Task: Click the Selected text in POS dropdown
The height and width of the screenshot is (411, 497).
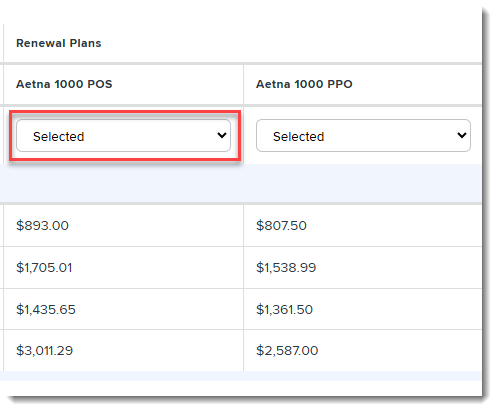Action: click(x=59, y=137)
